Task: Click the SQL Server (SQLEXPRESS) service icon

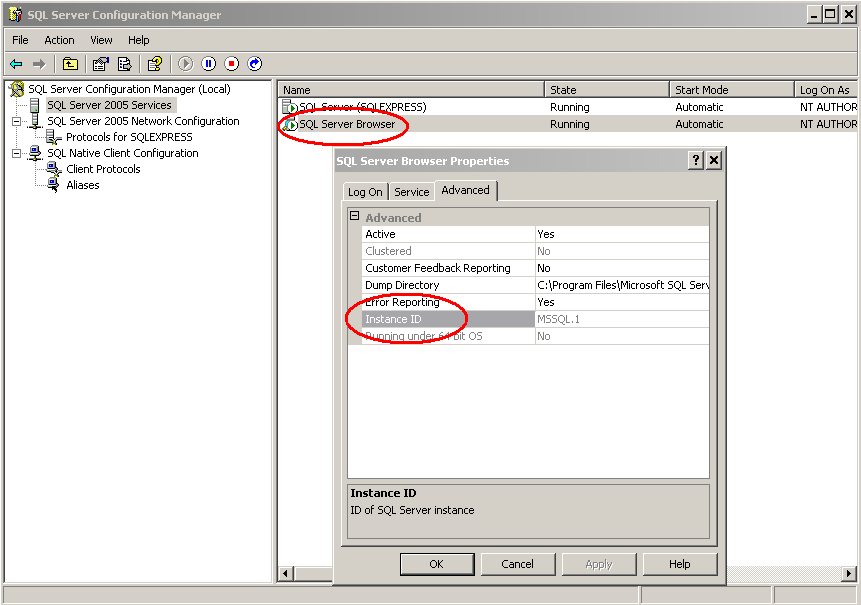Action: [x=289, y=107]
